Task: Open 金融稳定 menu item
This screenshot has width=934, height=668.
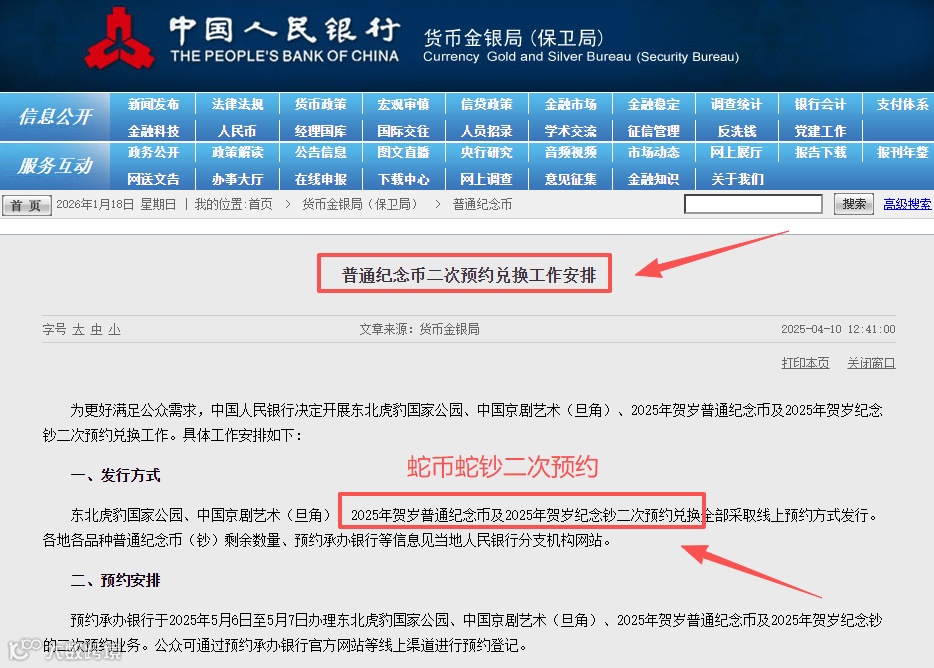Action: [x=653, y=104]
